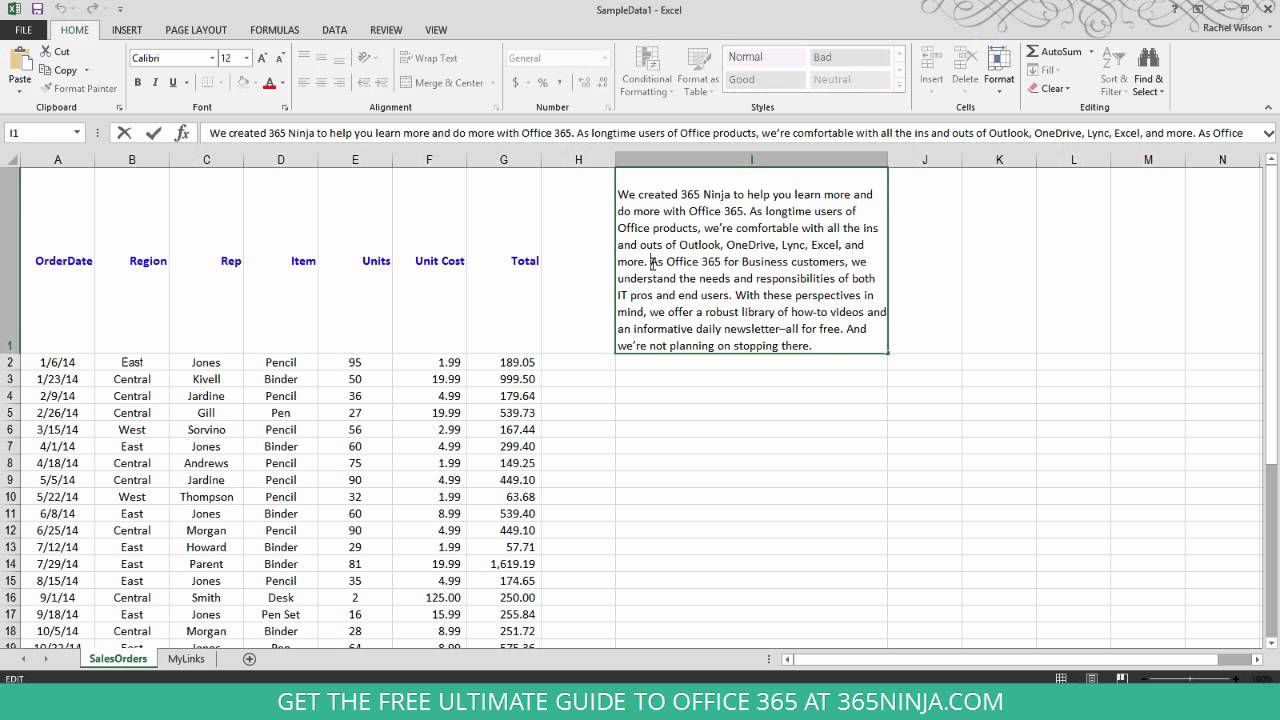Screen dimensions: 1280x720
Task: Increase font size with the larger A icon
Action: (263, 58)
